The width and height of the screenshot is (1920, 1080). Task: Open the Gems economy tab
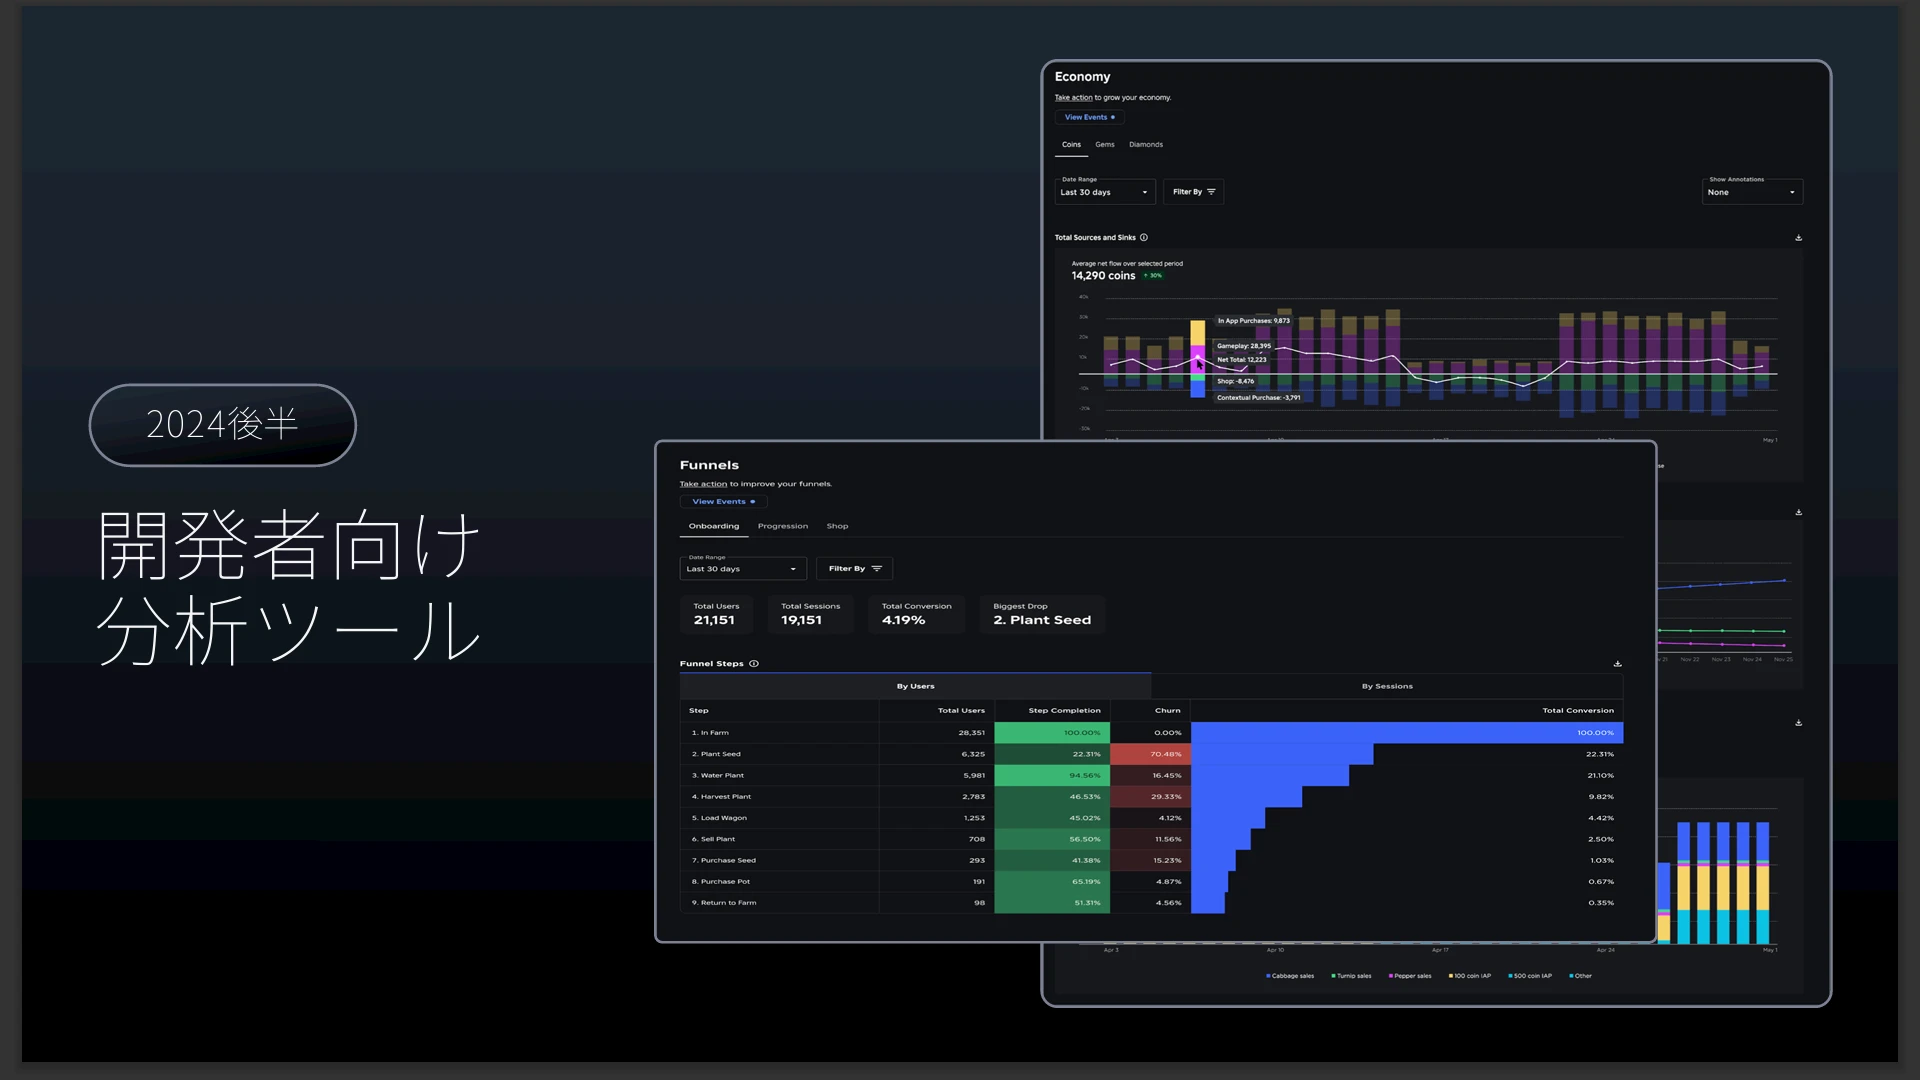[x=1104, y=145]
